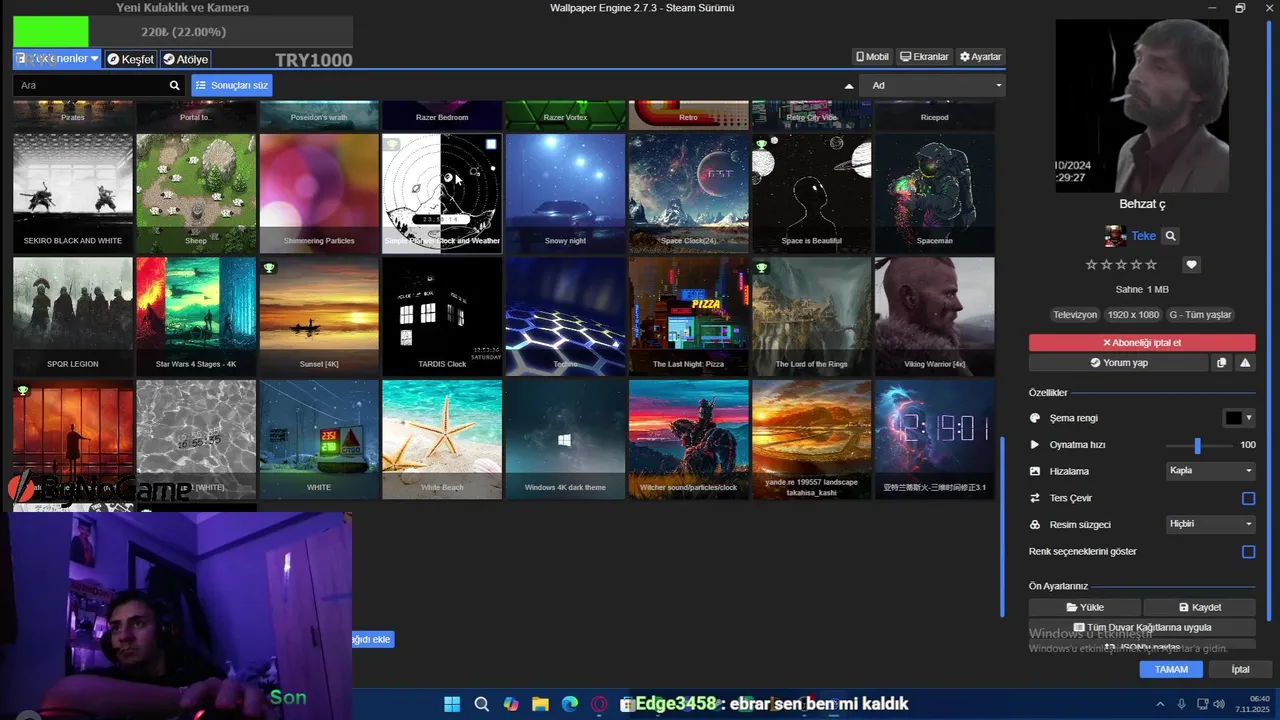Open Opera GX from taskbar

click(600, 704)
